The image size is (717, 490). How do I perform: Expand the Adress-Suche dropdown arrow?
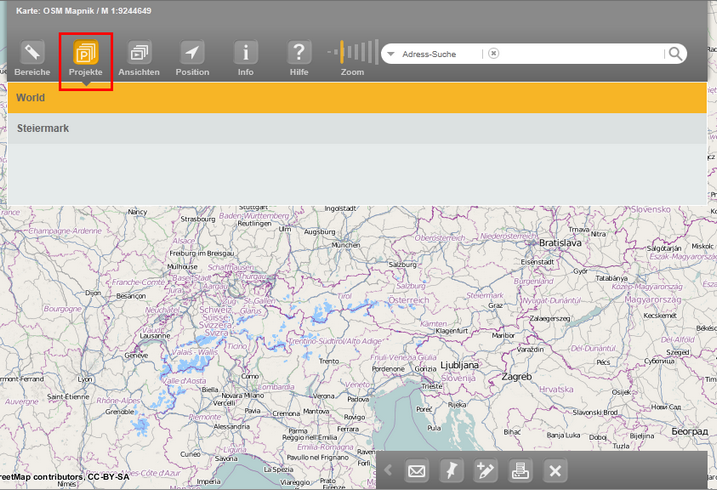pos(391,54)
